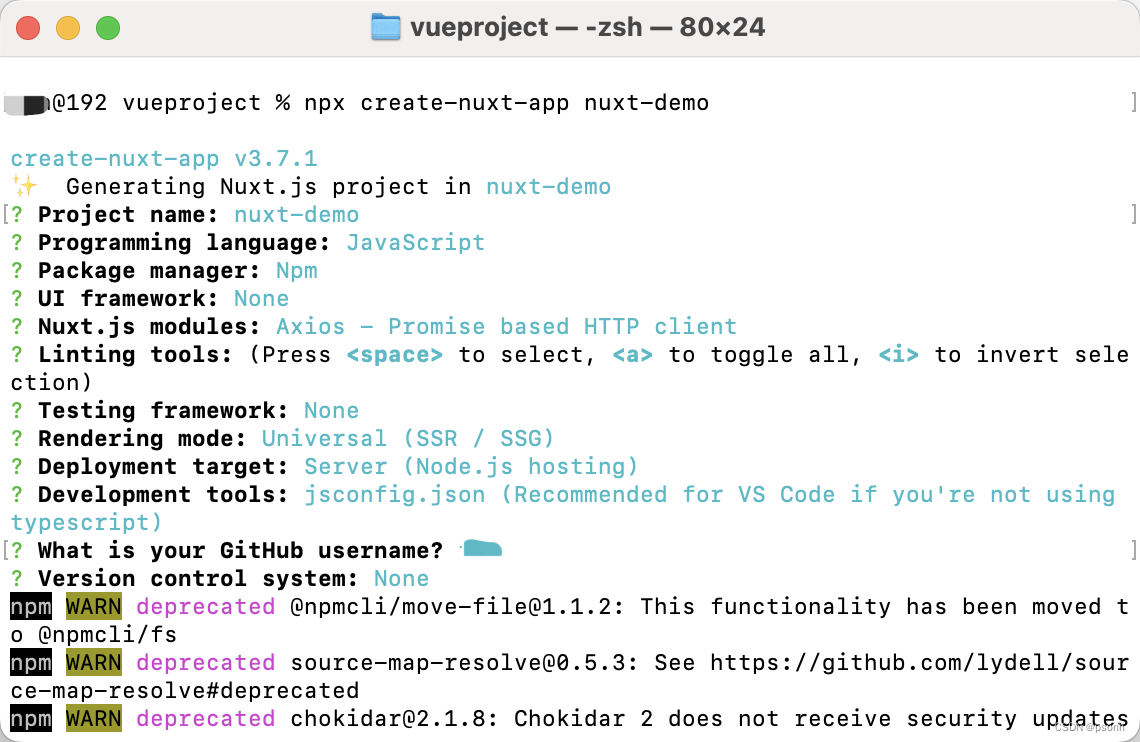Click the WARN badge on the chokidar line
Image resolution: width=1140 pixels, height=742 pixels.
(94, 719)
